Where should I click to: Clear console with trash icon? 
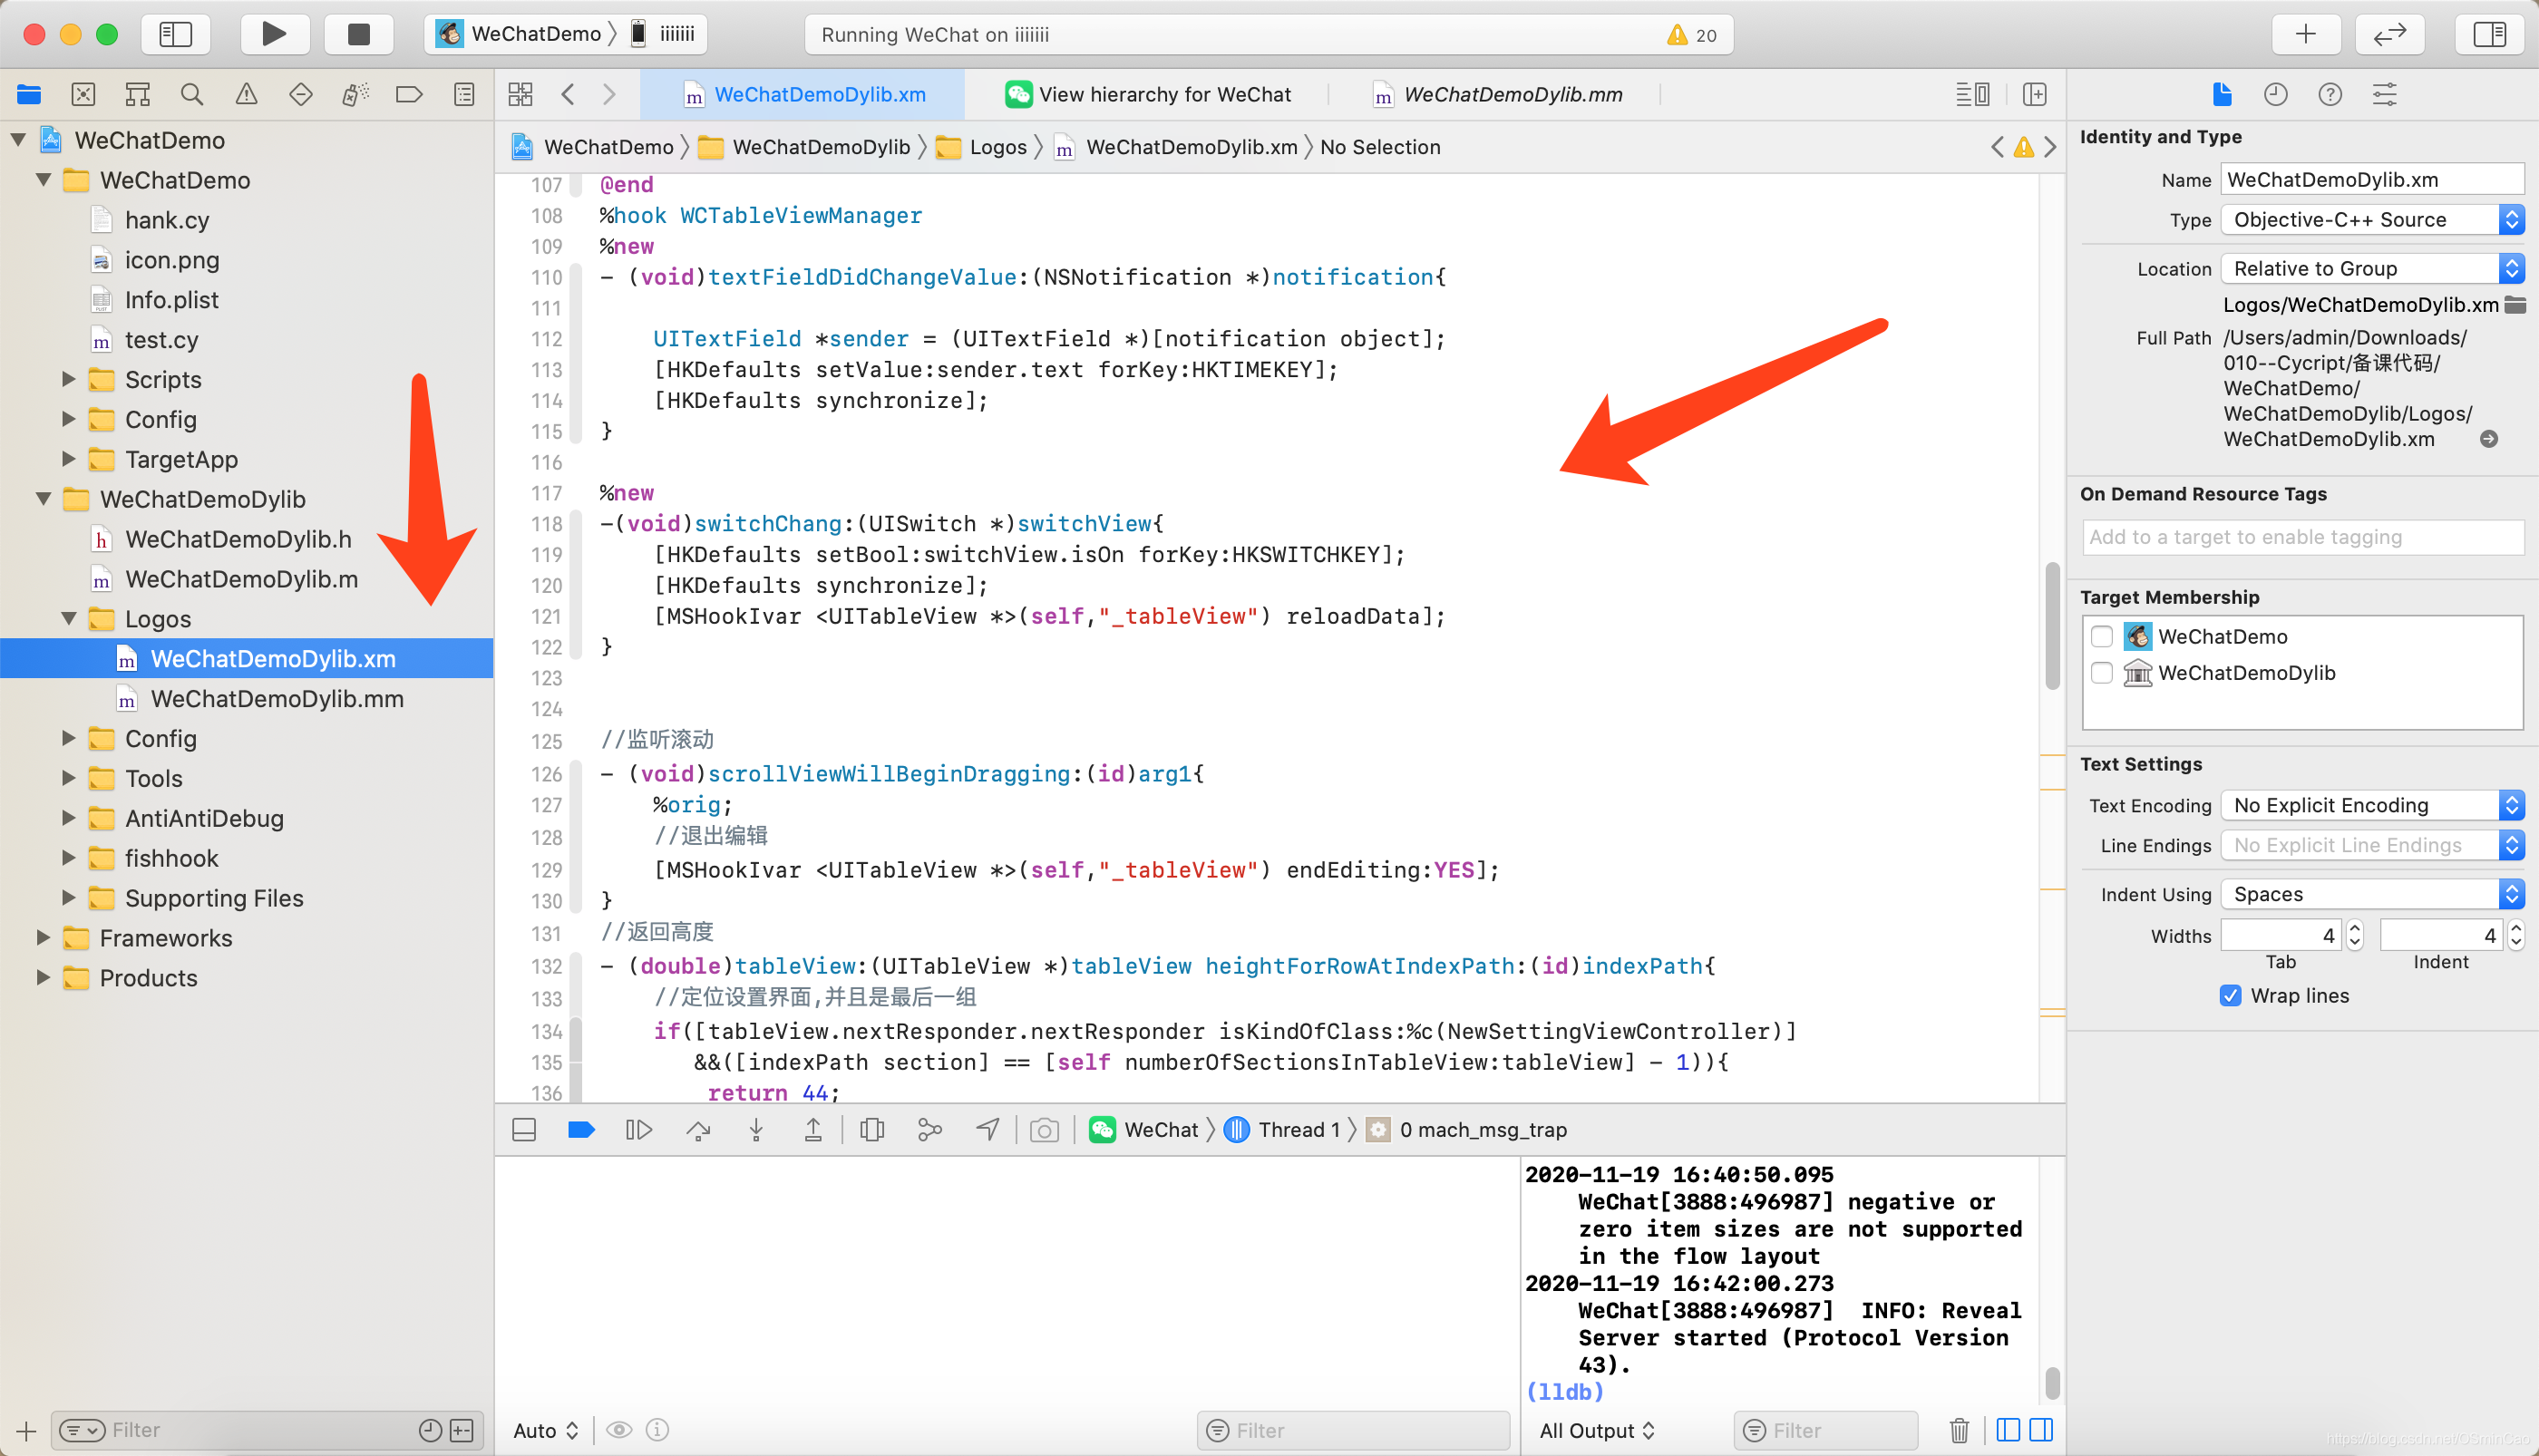coord(1959,1430)
